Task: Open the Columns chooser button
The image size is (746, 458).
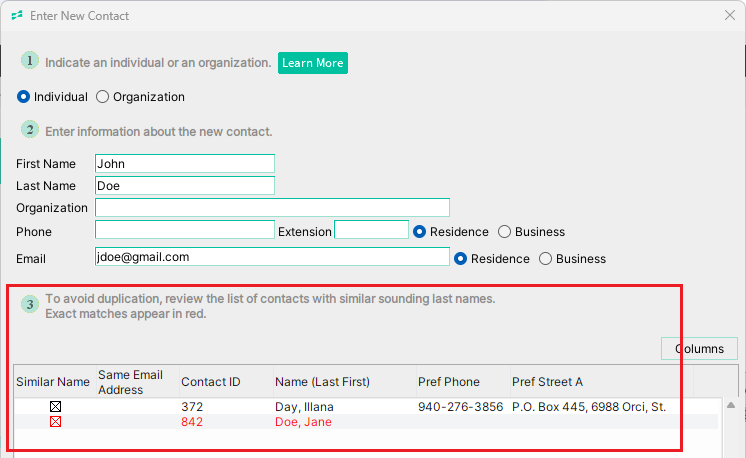Action: point(699,349)
